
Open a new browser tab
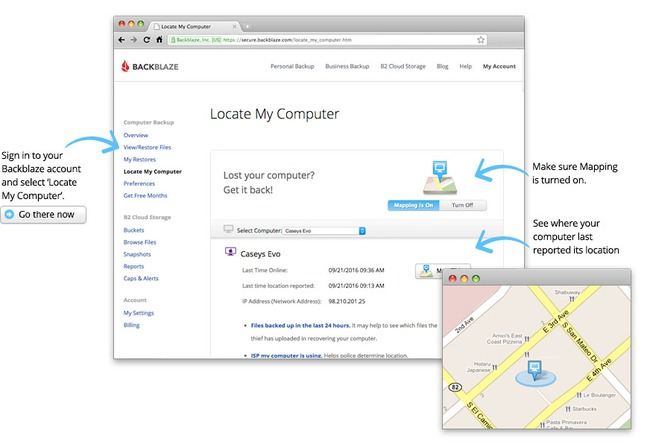point(247,26)
